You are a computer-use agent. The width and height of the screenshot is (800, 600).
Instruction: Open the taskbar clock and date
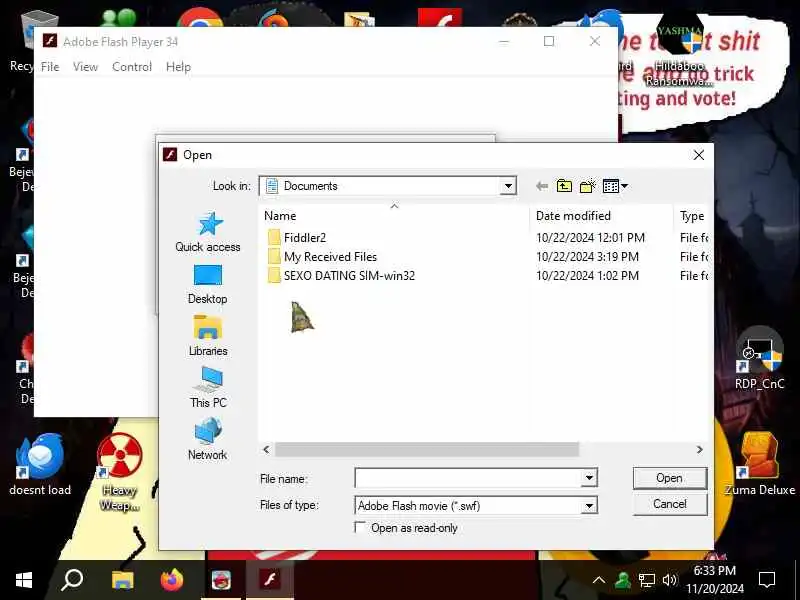point(714,580)
